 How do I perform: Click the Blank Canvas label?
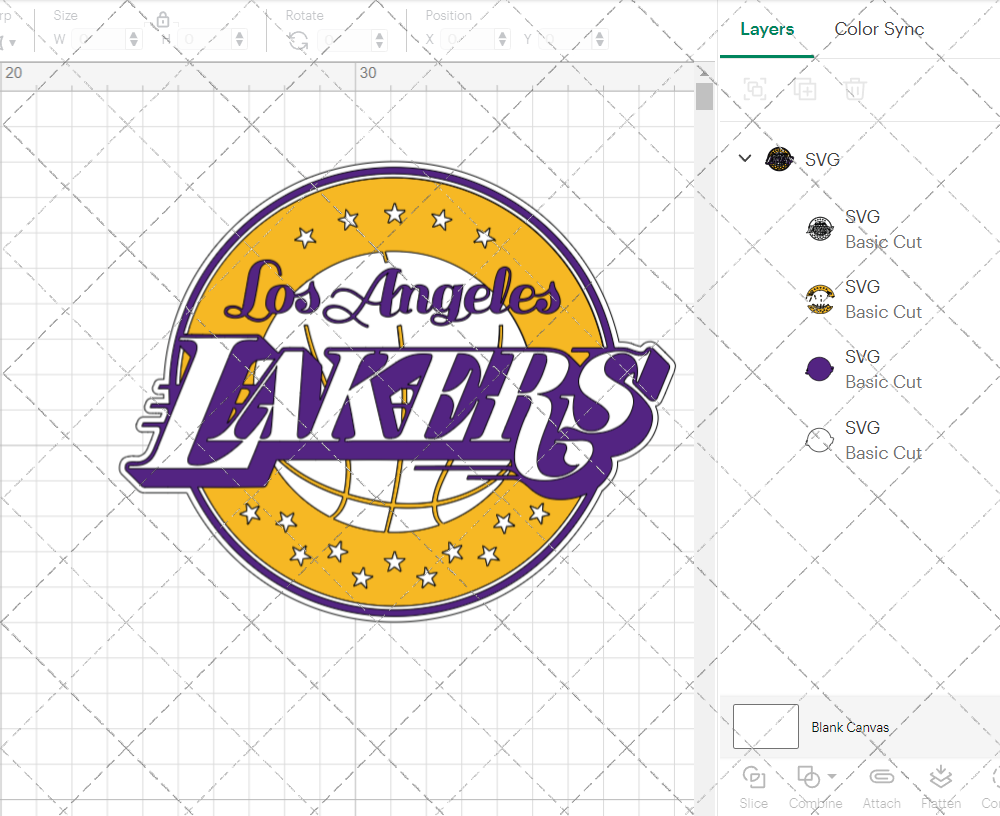click(x=850, y=727)
